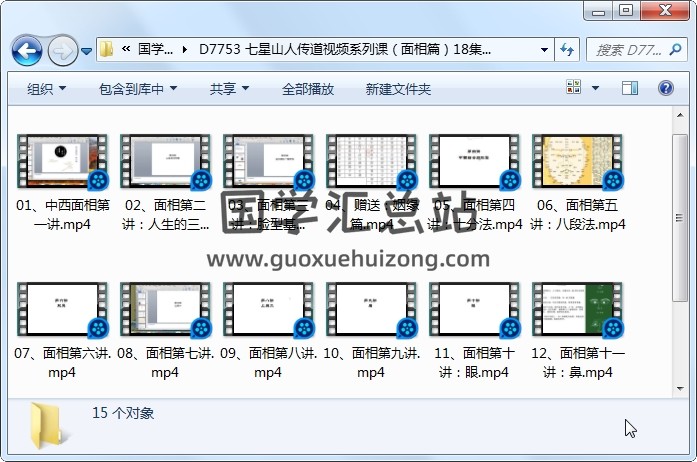Select video thumbnail 11、面相第十讲 眼

coord(474,309)
